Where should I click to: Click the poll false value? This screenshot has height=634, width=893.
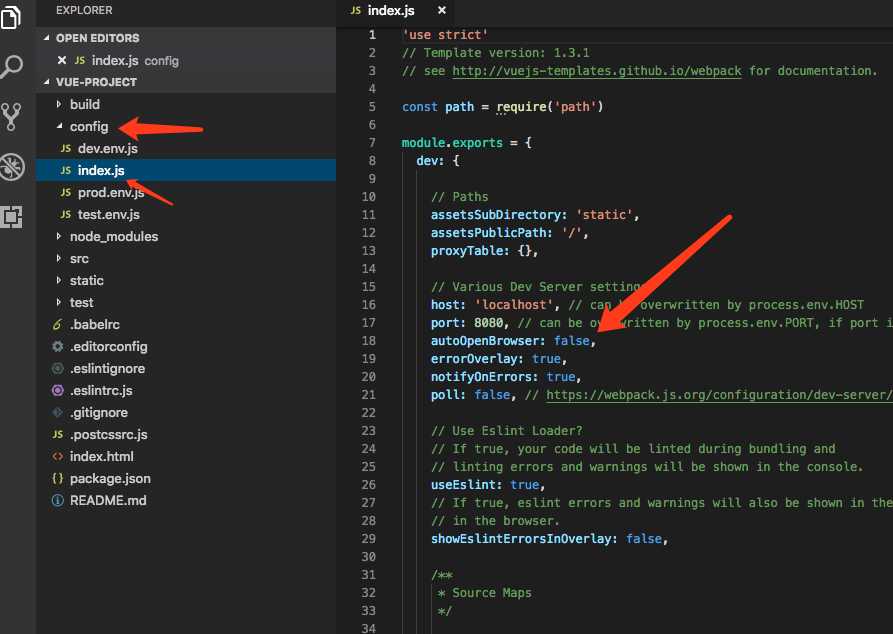click(492, 395)
